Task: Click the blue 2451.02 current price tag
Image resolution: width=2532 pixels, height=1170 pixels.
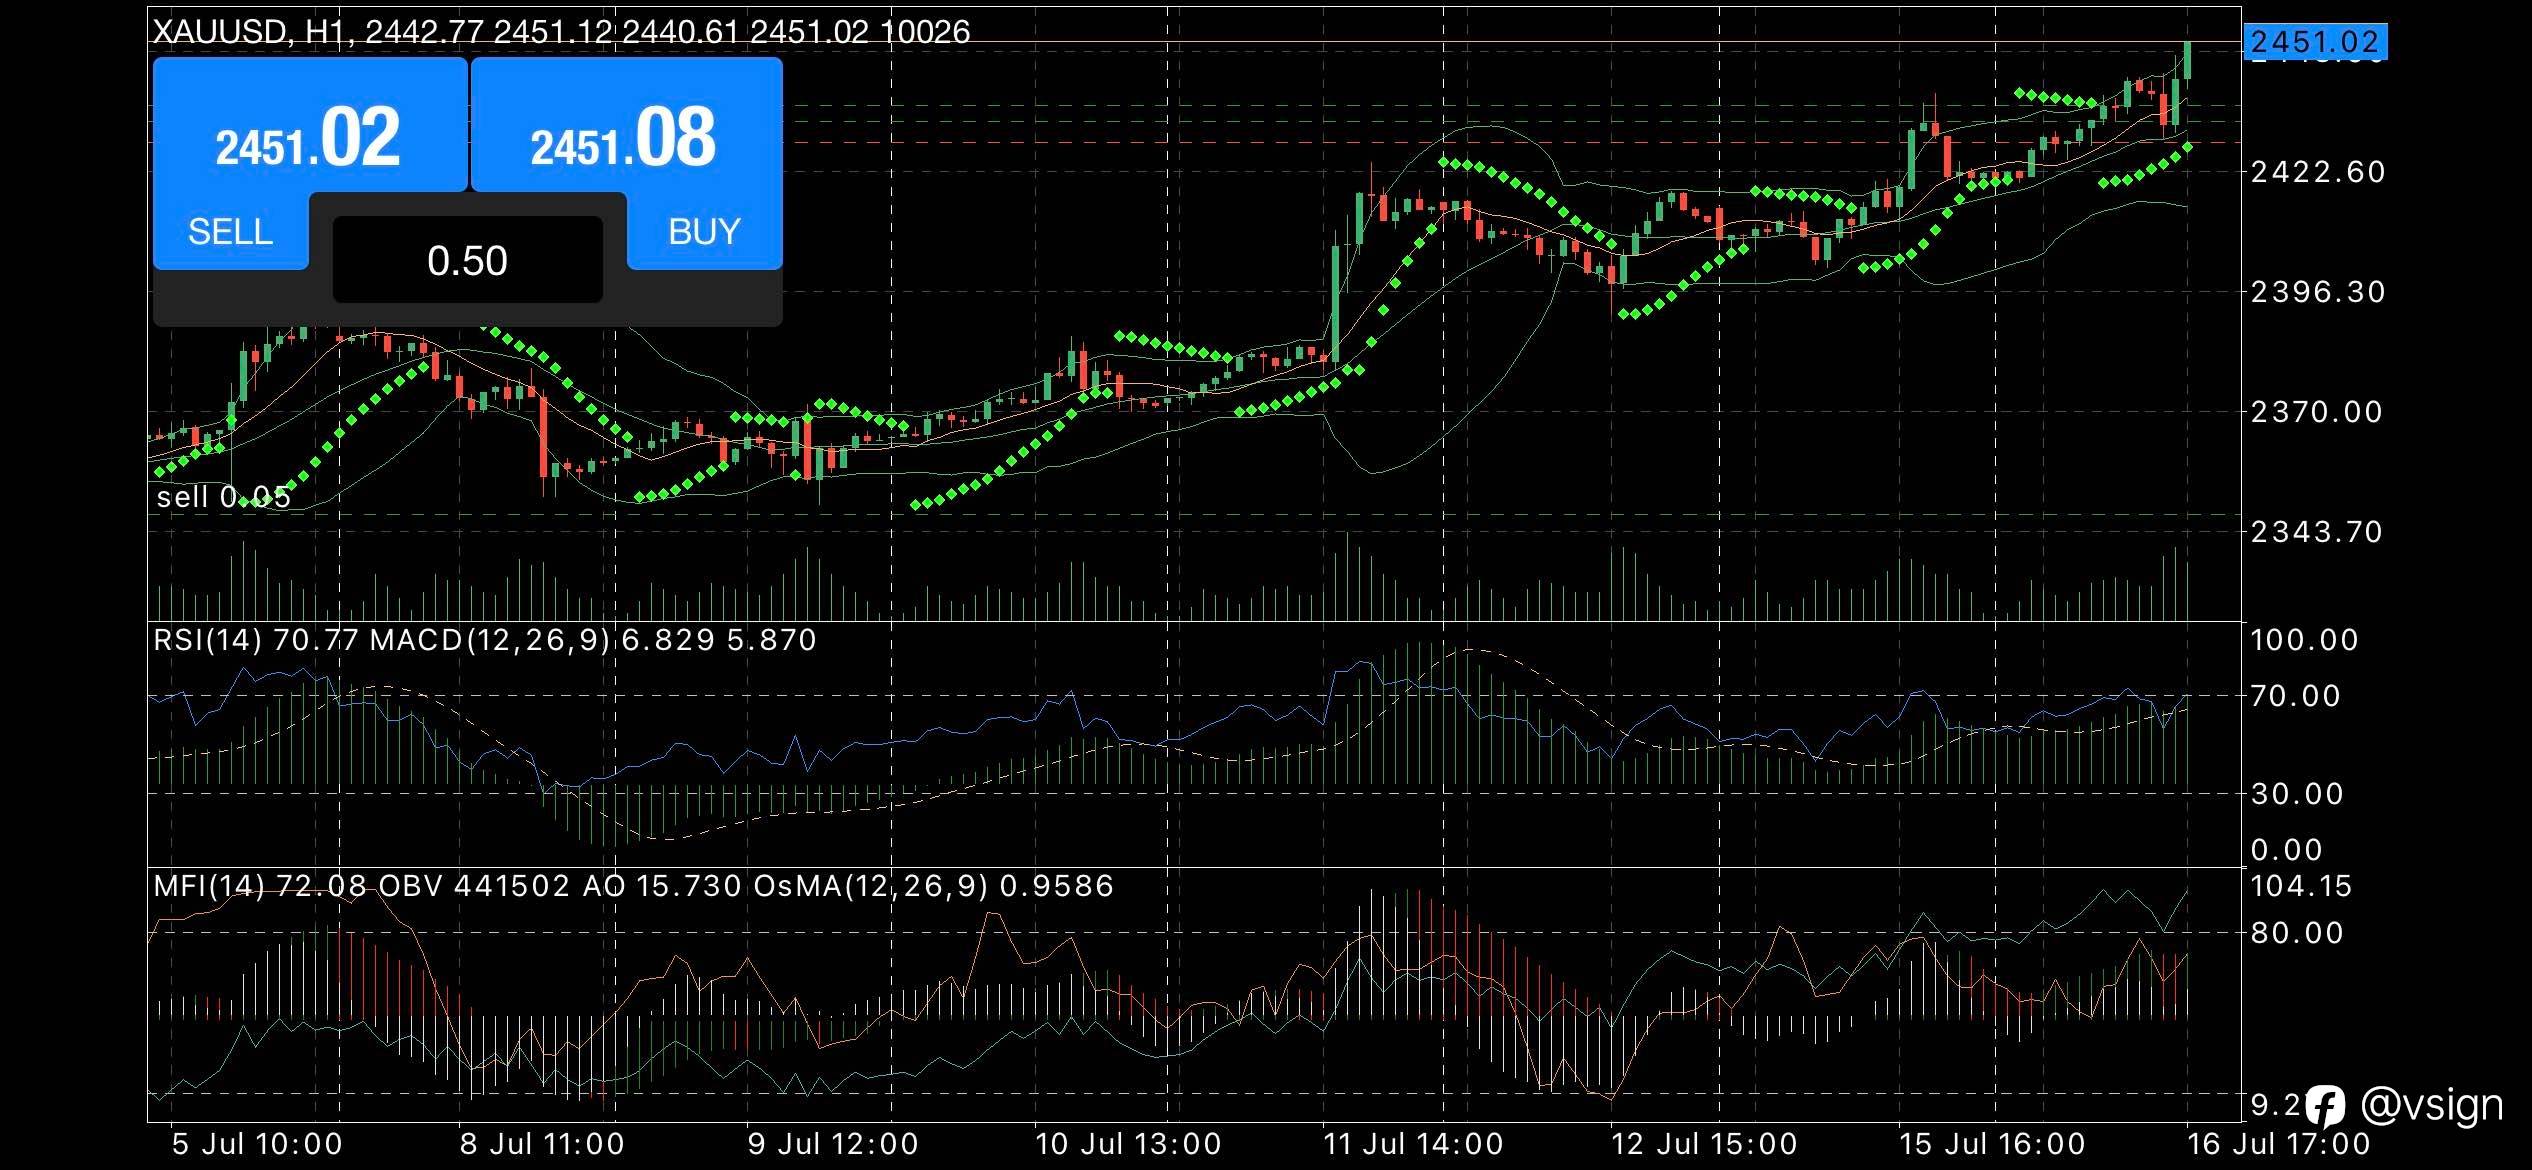Action: pos(2314,42)
